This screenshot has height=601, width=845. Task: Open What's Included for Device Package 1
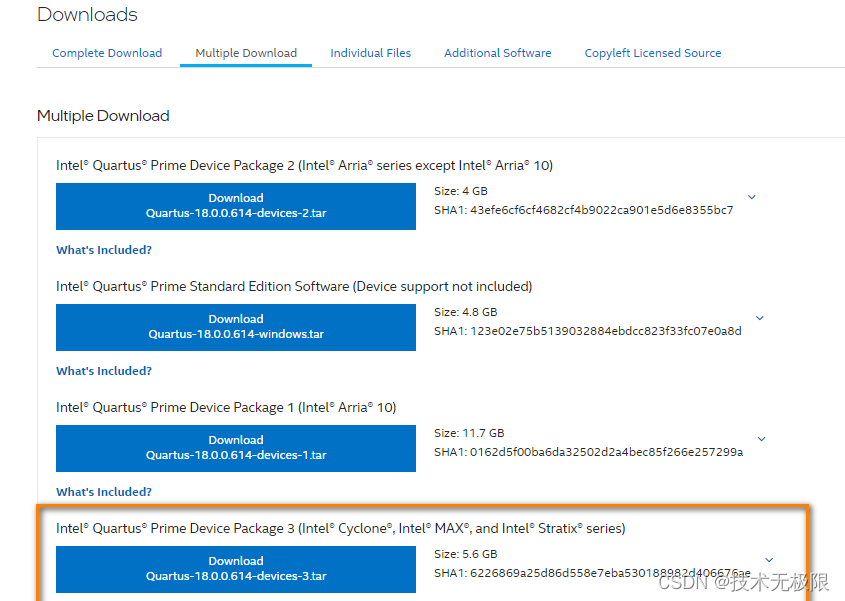click(104, 492)
